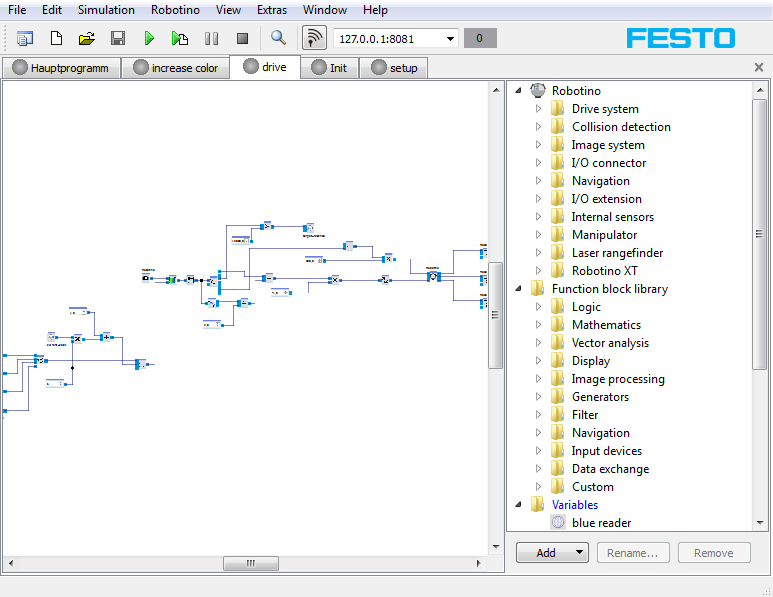Viewport: 773px width, 597px height.
Task: Collapse the Robotino tree node
Action: 518,90
